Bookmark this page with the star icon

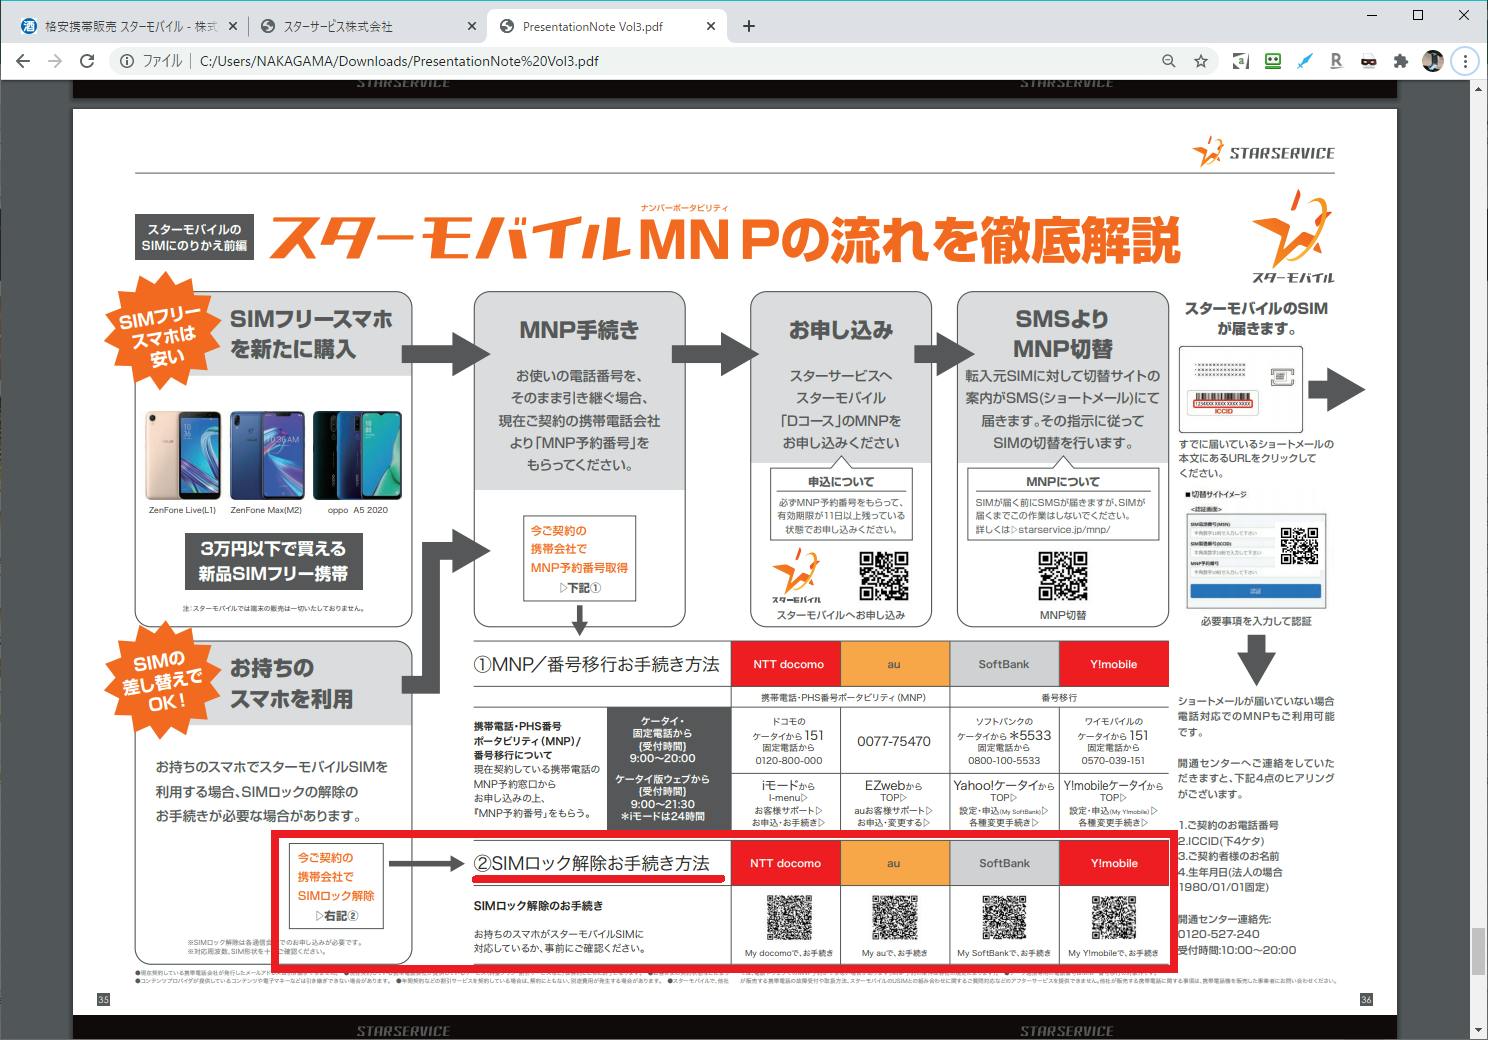pyautogui.click(x=1201, y=61)
